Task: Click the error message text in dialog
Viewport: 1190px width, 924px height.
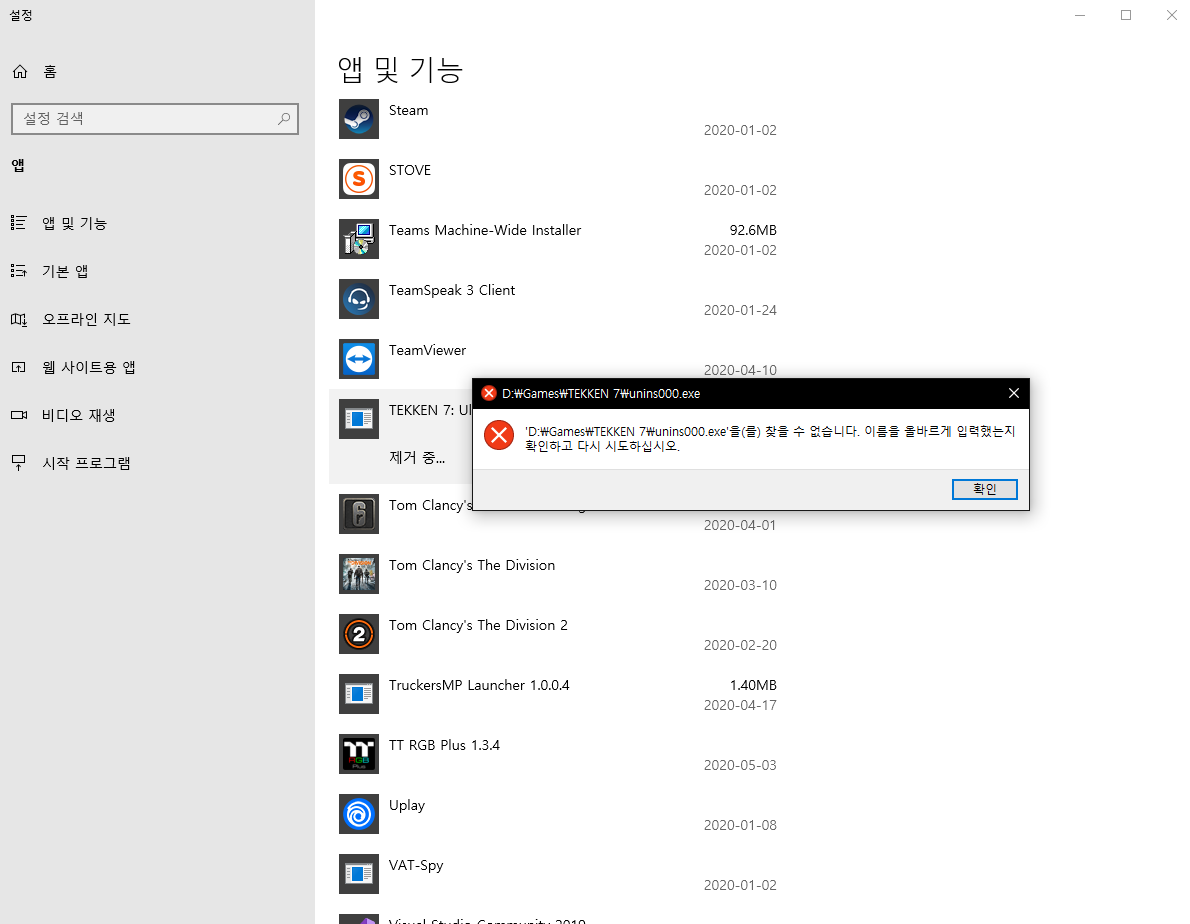Action: coord(770,438)
